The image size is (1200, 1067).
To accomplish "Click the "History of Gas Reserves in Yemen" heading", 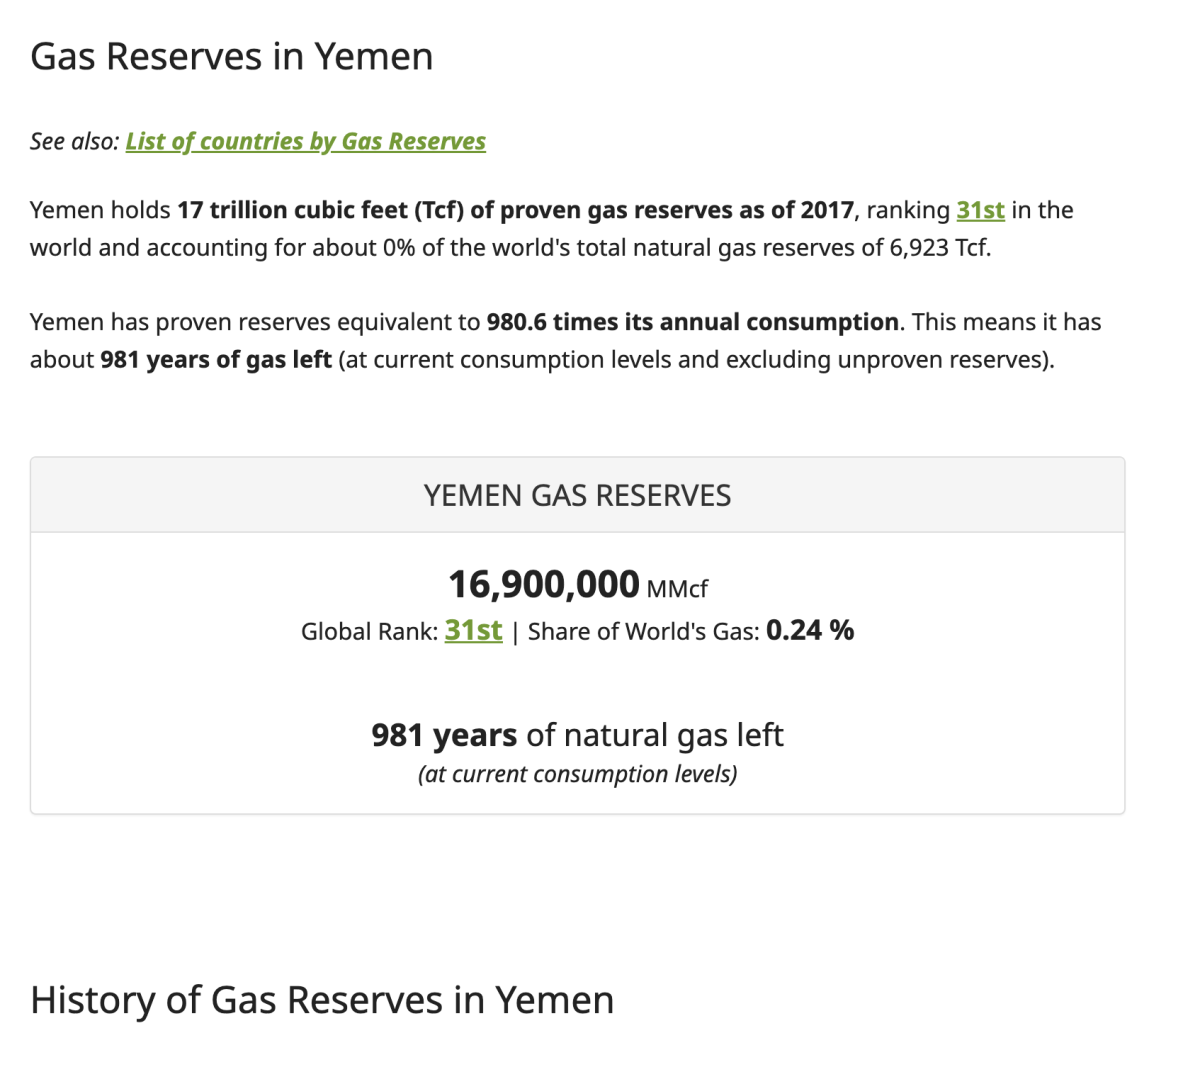I will click(322, 1000).
